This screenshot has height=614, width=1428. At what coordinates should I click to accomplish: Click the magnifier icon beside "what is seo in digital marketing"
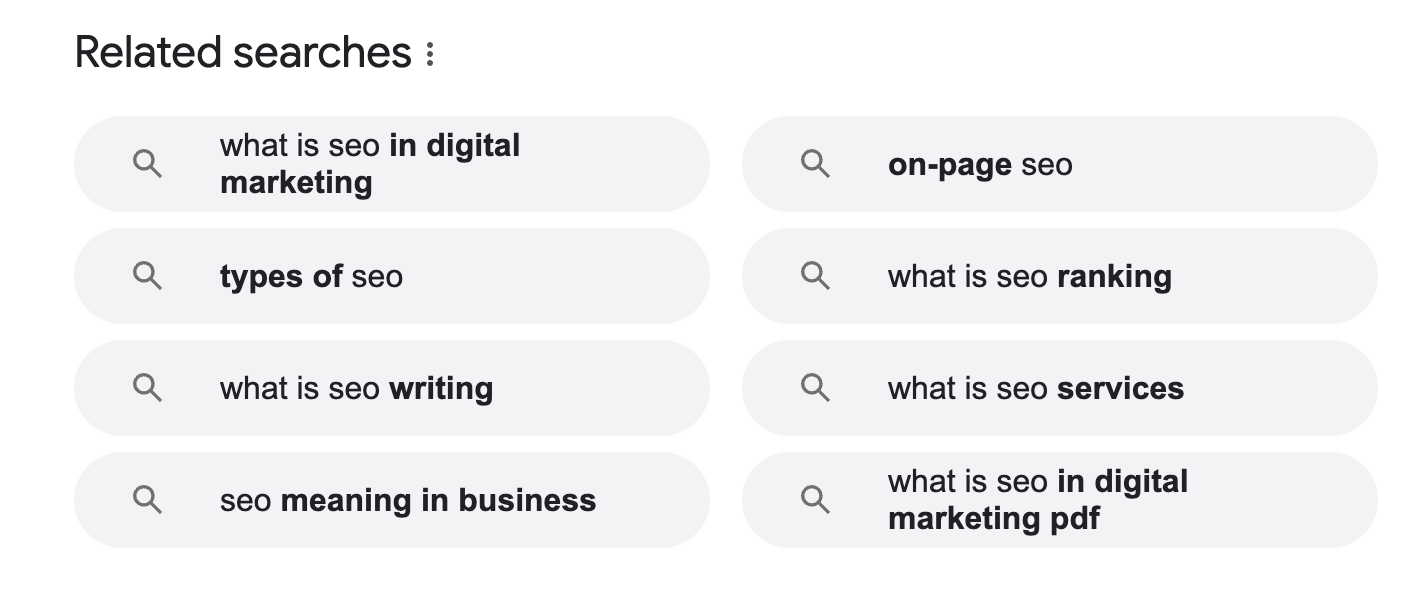click(147, 163)
